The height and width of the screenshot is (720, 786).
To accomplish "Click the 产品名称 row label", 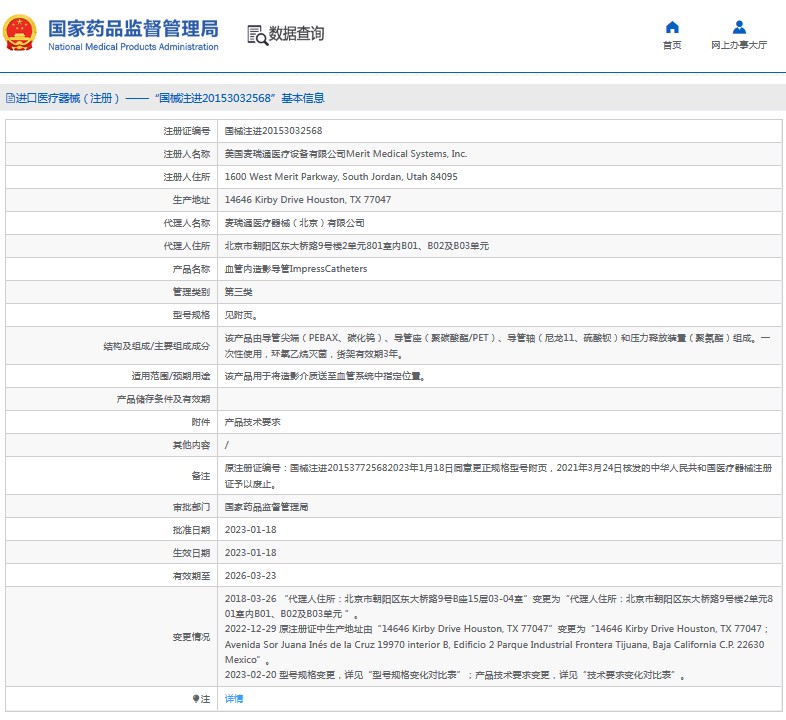I will point(191,269).
